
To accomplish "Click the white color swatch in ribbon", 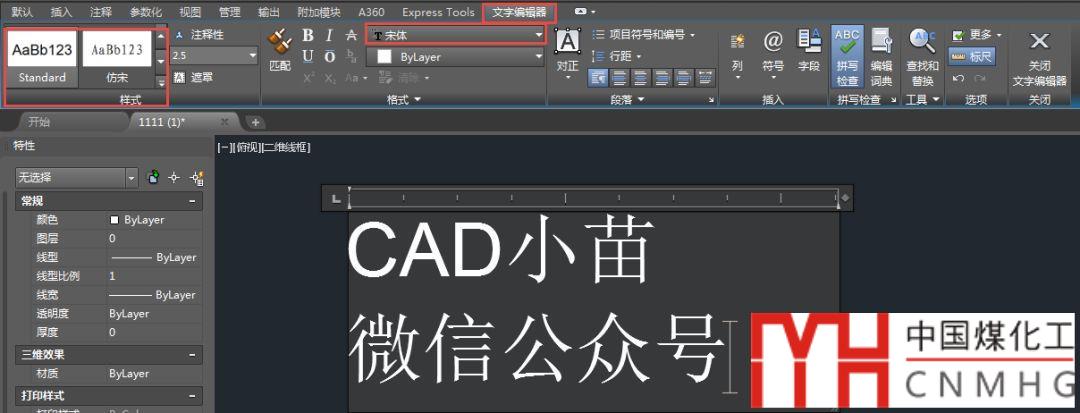I will tap(384, 57).
